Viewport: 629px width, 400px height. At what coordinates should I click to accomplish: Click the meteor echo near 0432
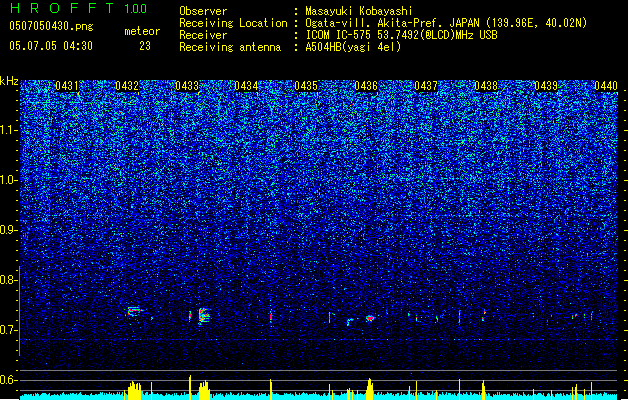(x=135, y=311)
